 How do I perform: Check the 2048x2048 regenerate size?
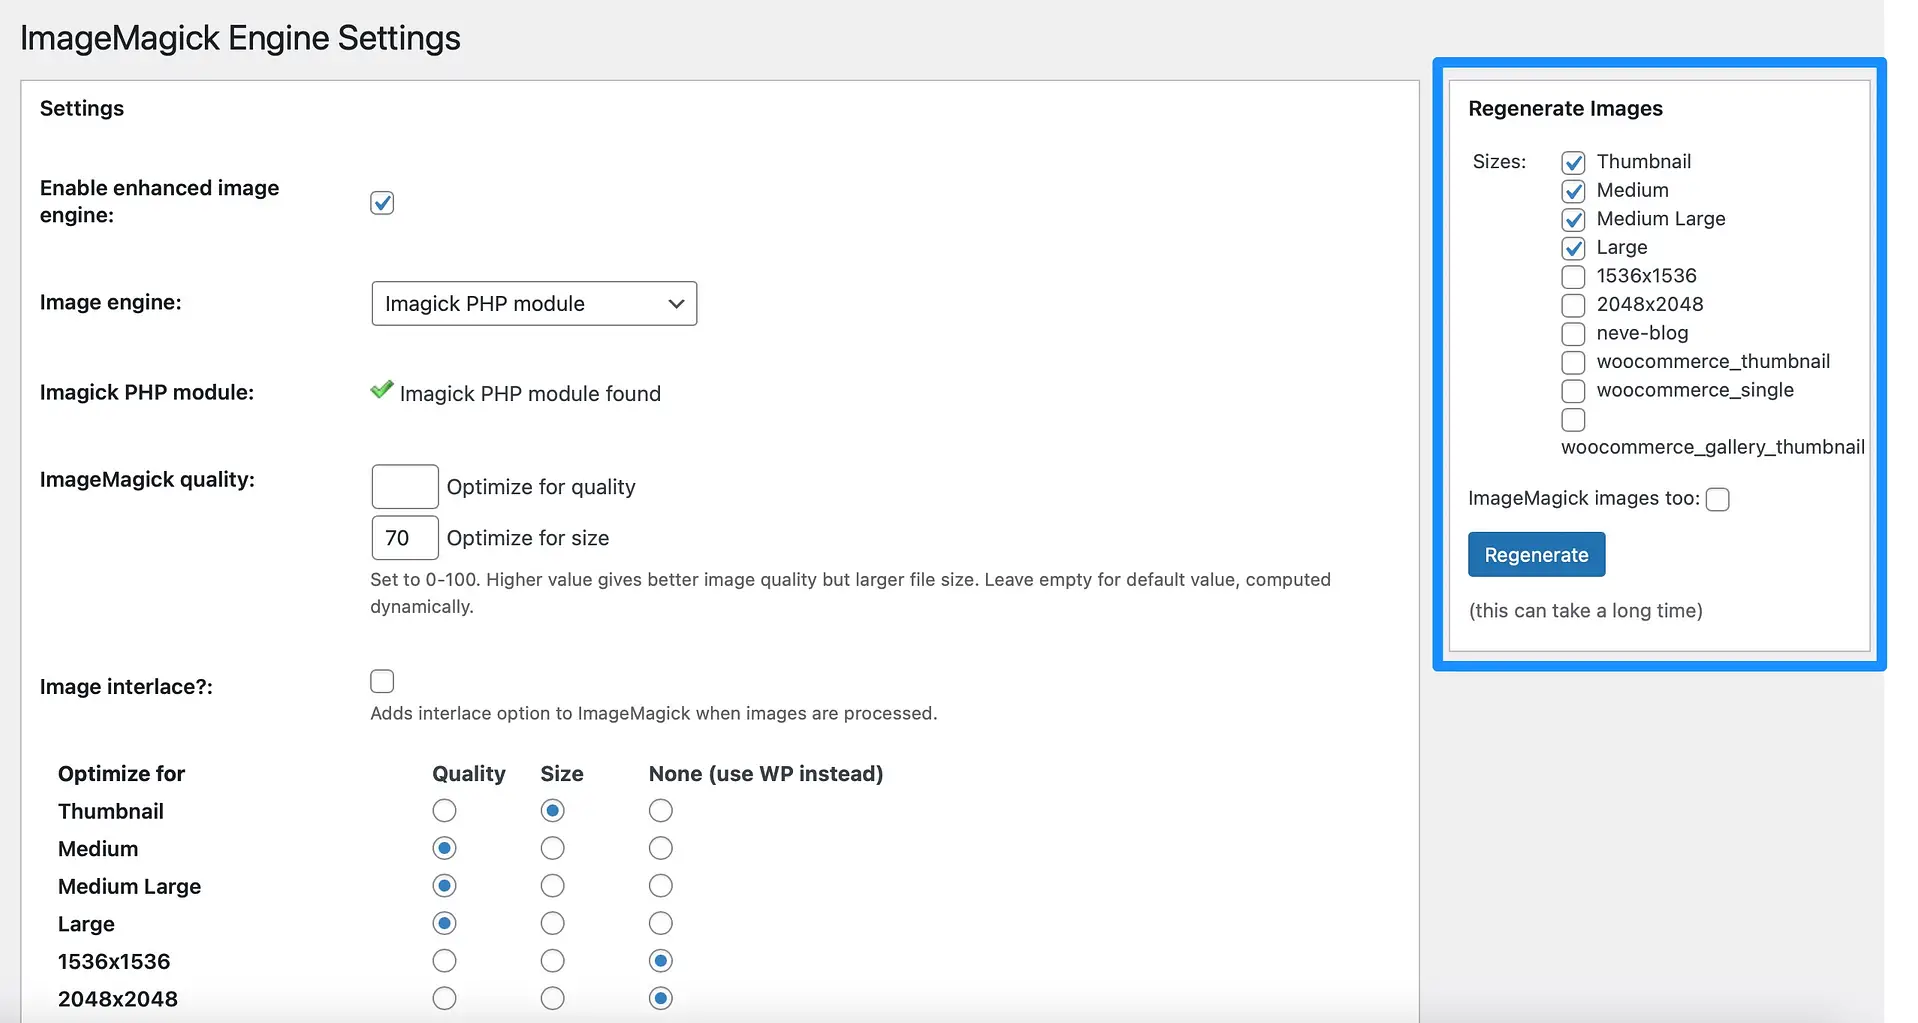point(1573,305)
